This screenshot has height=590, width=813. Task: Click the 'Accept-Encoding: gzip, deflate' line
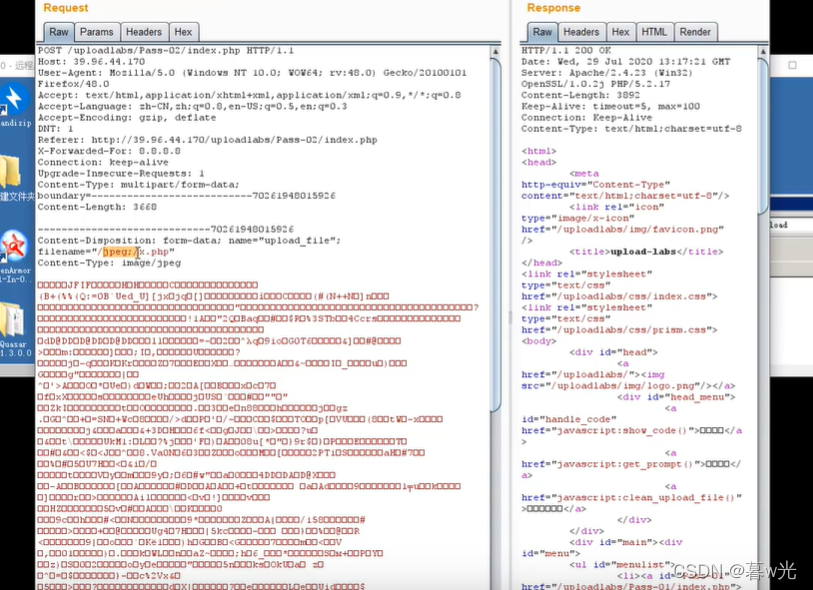coord(127,118)
